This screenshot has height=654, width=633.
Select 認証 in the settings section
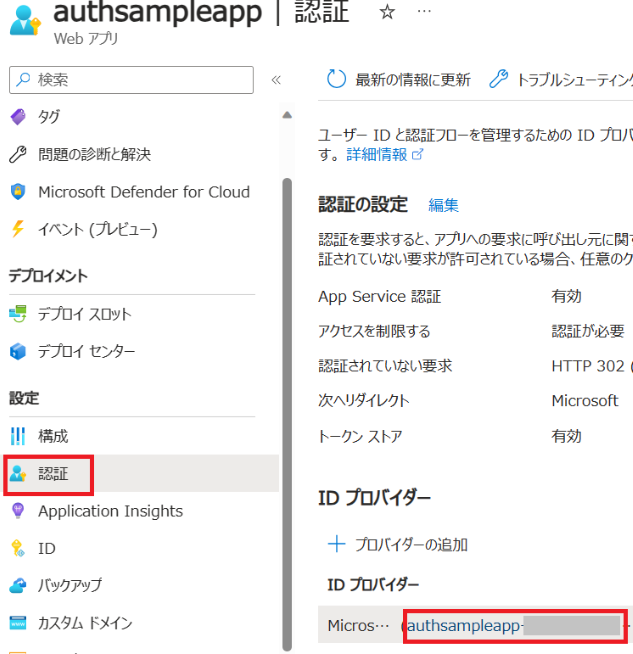[x=53, y=474]
